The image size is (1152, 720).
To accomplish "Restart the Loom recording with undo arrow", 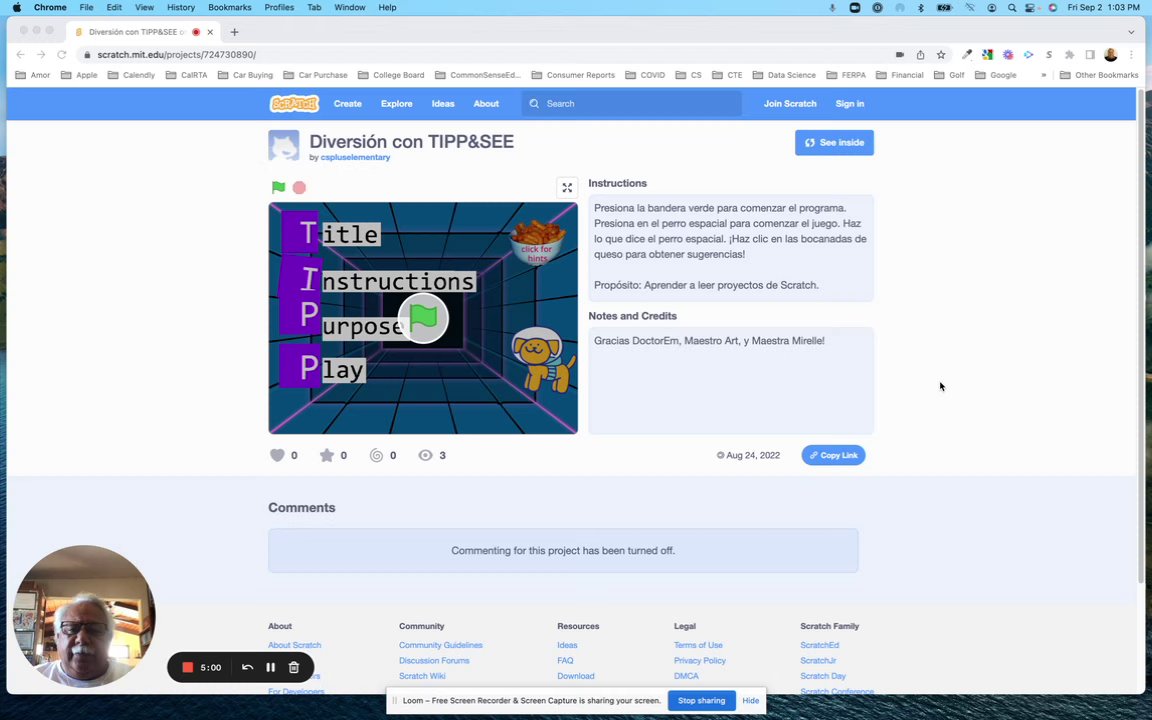I will [248, 667].
